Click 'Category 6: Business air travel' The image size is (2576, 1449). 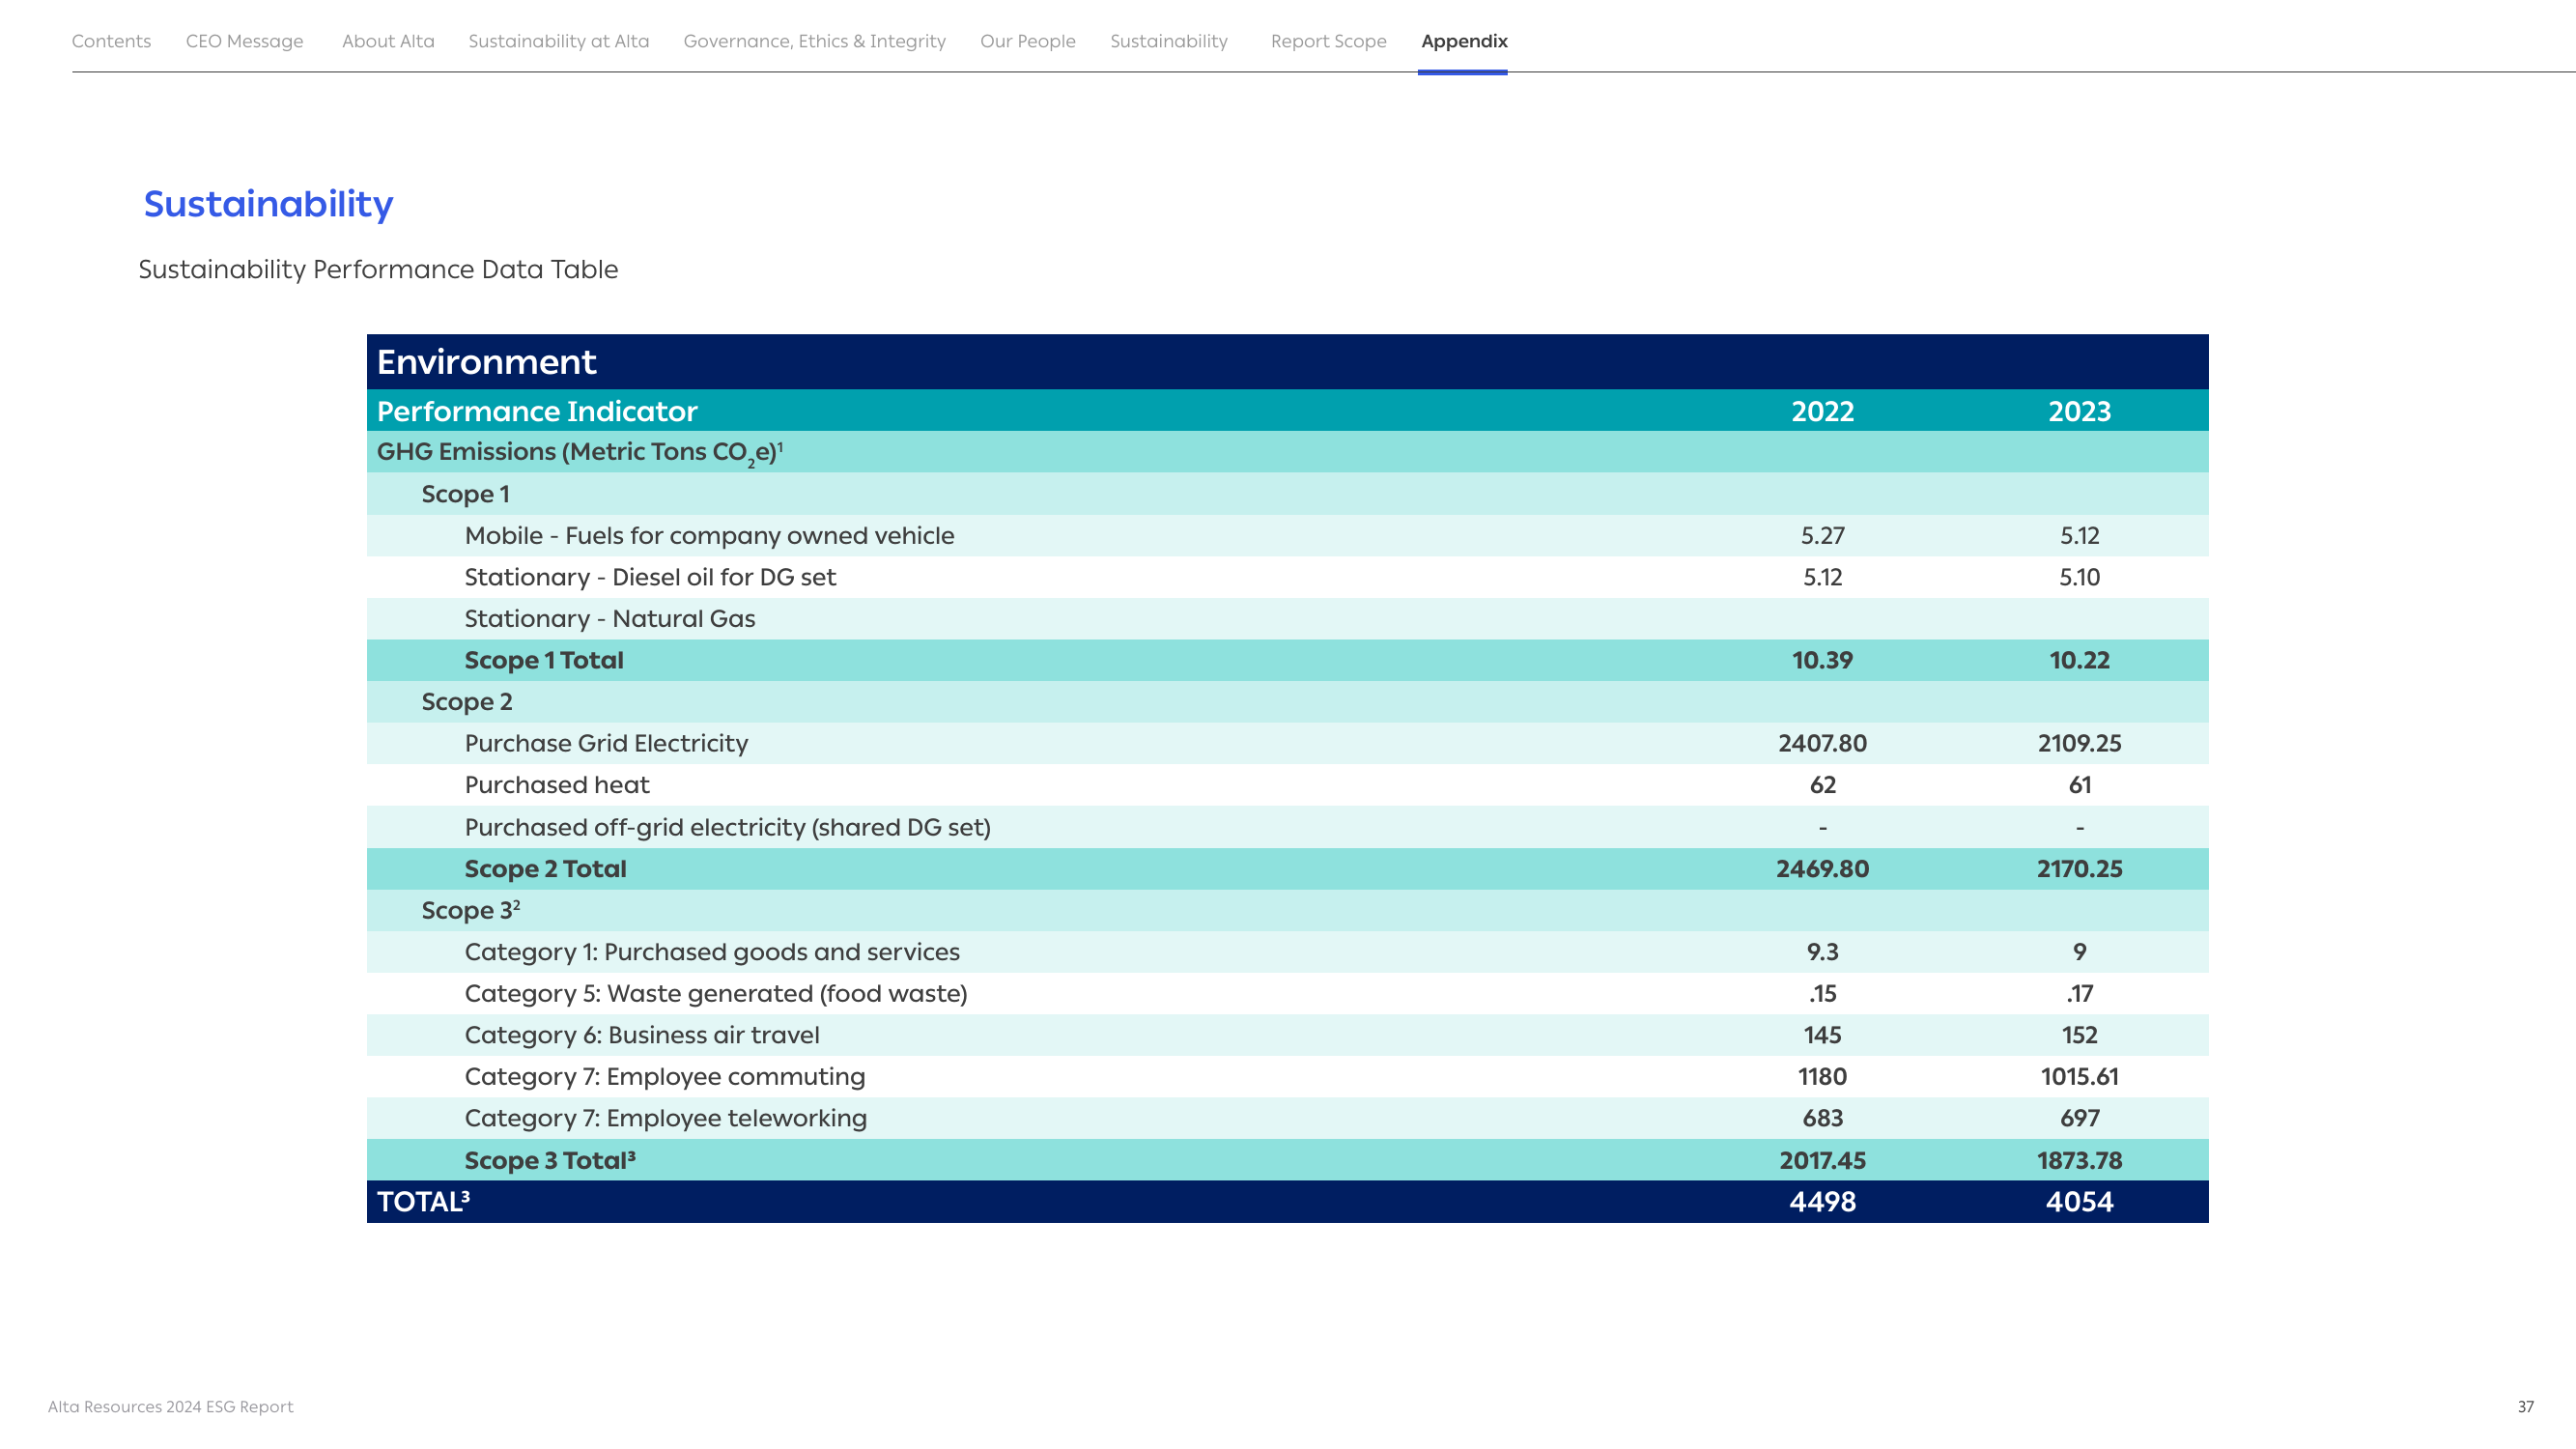pos(642,1035)
